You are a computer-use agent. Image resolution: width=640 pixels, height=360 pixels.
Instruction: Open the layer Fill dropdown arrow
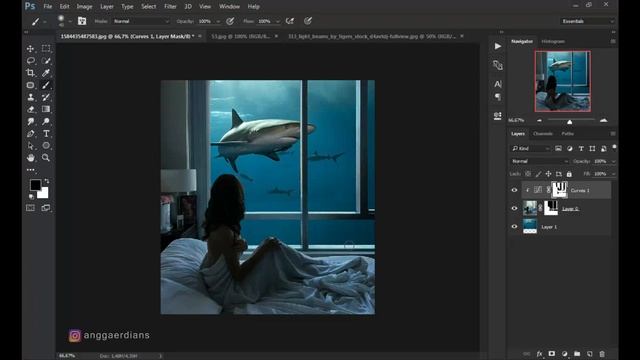tap(613, 174)
